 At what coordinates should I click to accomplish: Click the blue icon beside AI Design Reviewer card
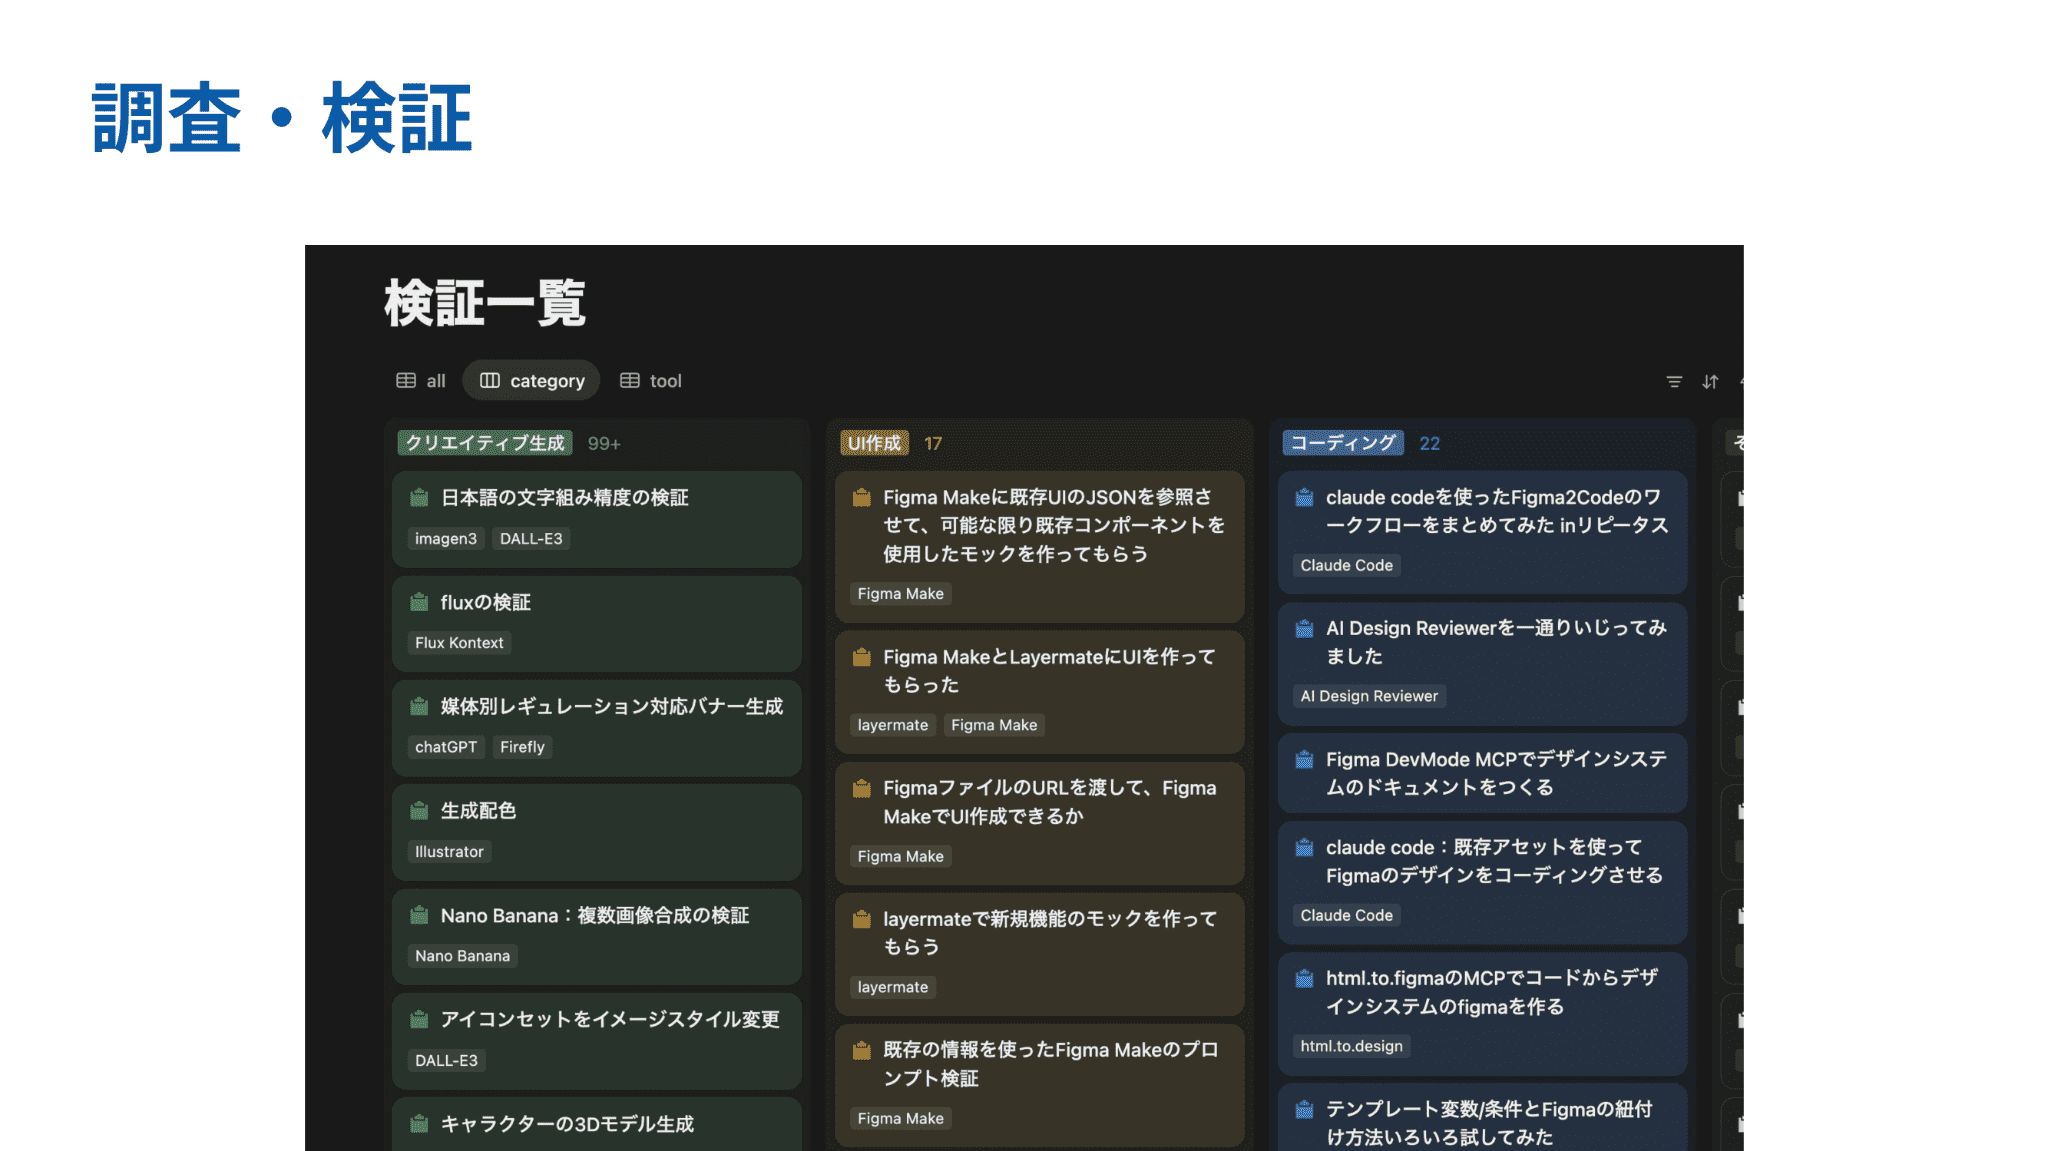coord(1304,629)
